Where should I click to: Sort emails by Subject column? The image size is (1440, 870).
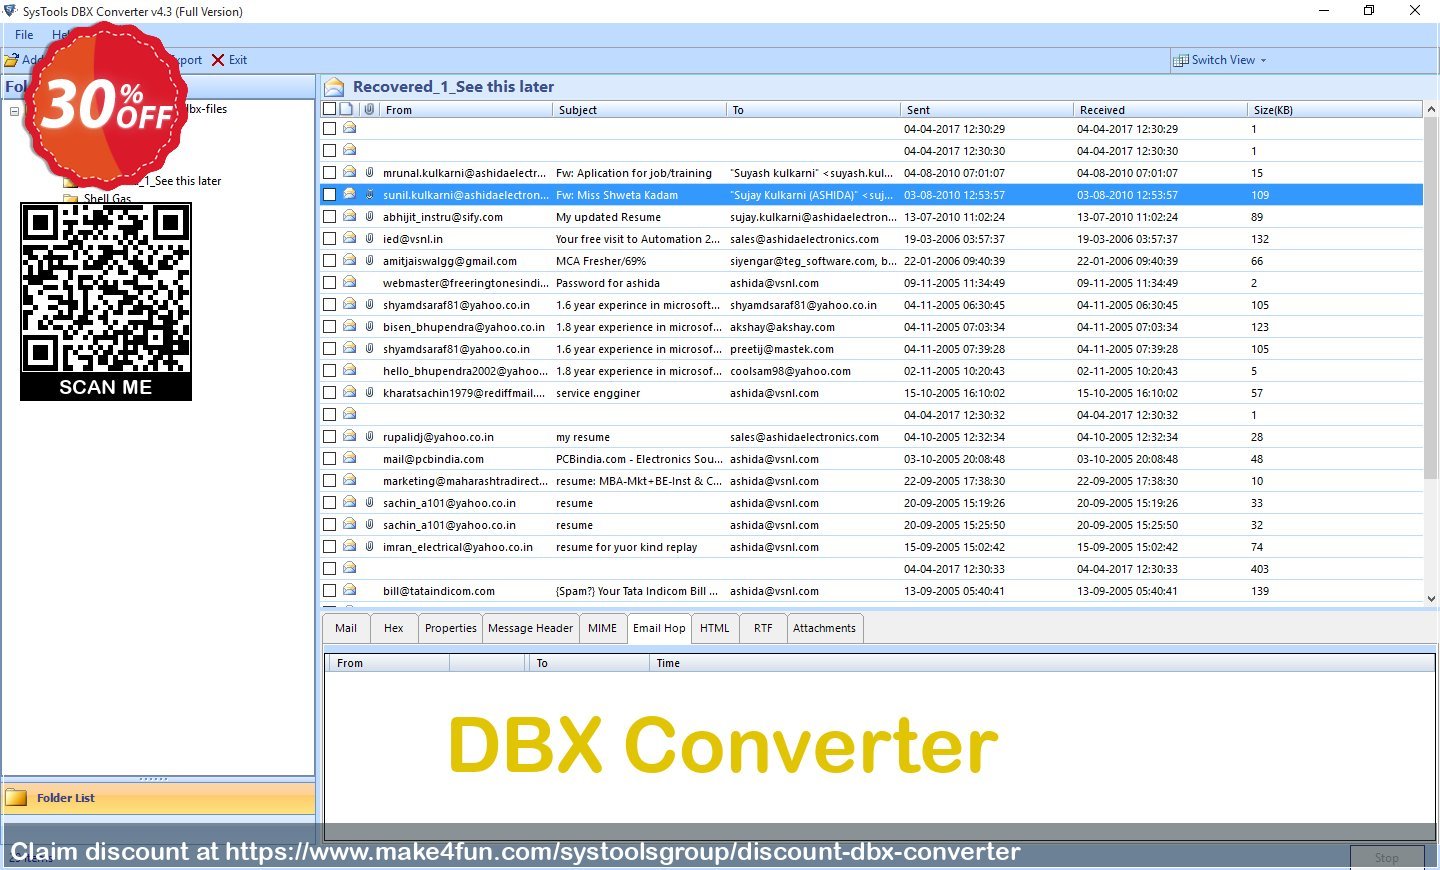tap(639, 110)
